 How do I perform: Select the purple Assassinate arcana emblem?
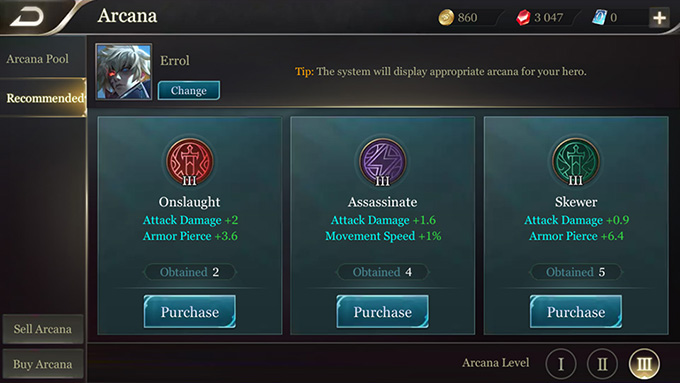pyautogui.click(x=382, y=162)
